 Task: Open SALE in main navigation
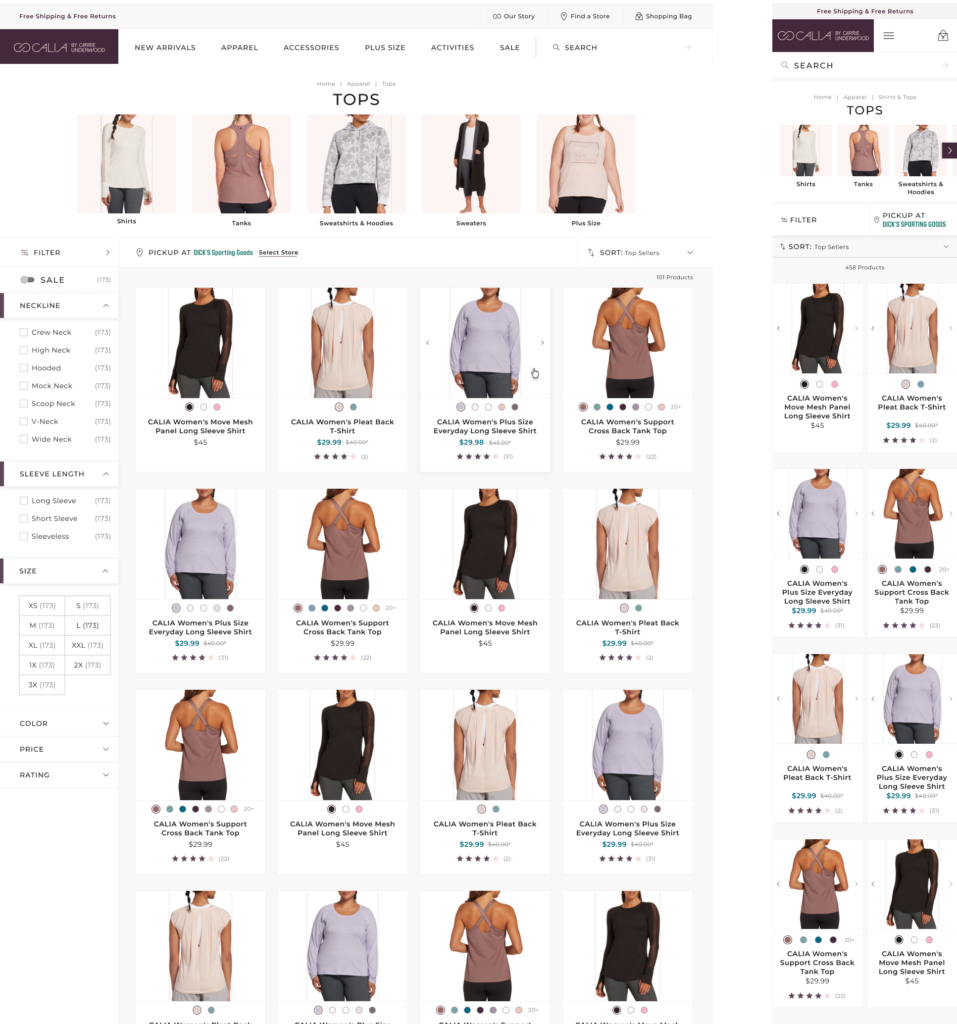(510, 48)
